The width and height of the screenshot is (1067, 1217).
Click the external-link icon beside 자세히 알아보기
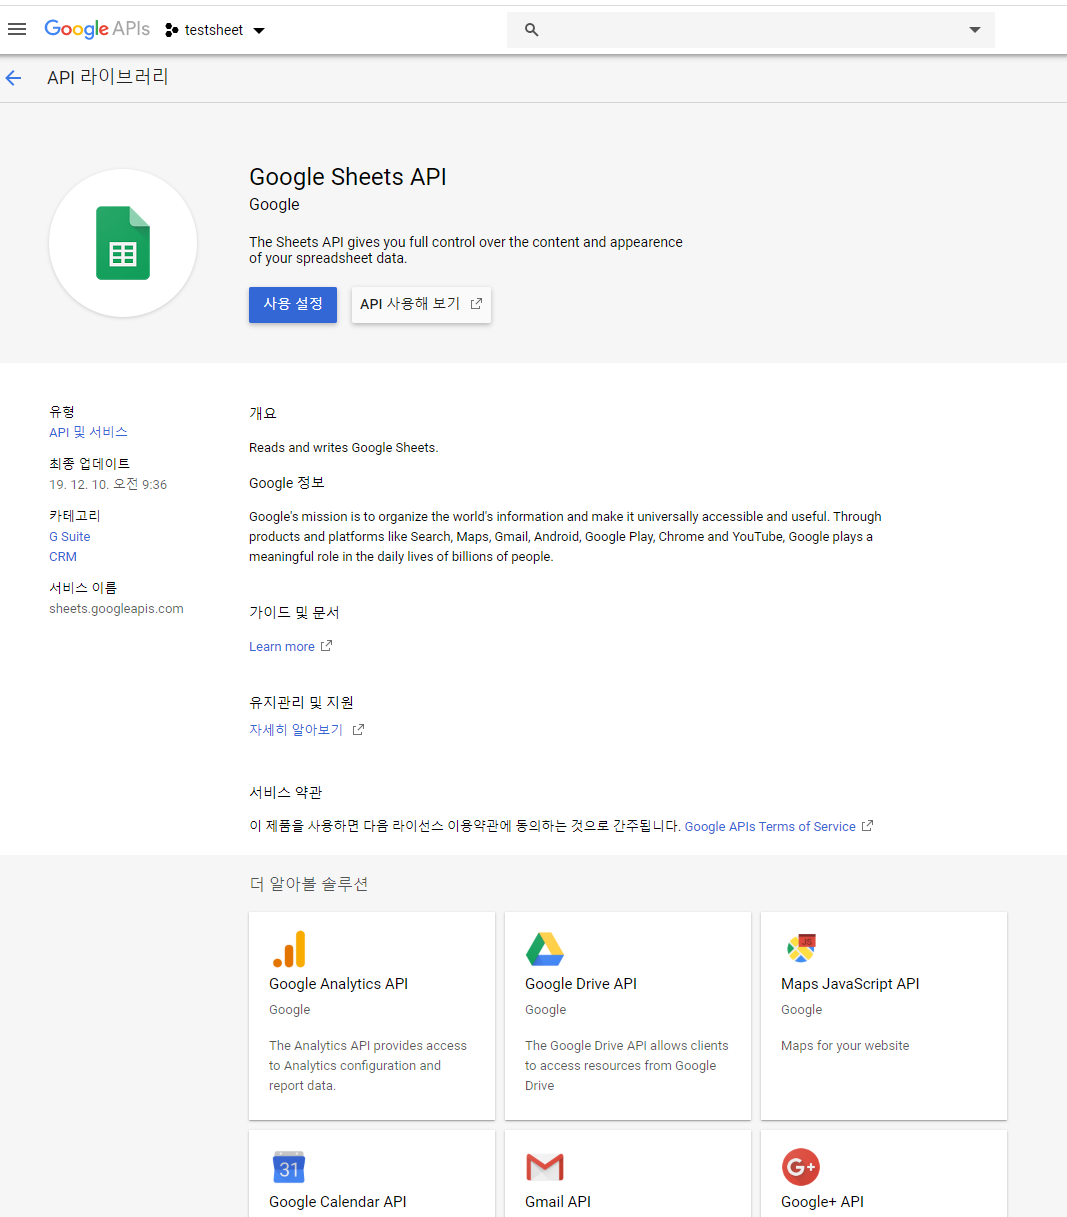coord(358,730)
